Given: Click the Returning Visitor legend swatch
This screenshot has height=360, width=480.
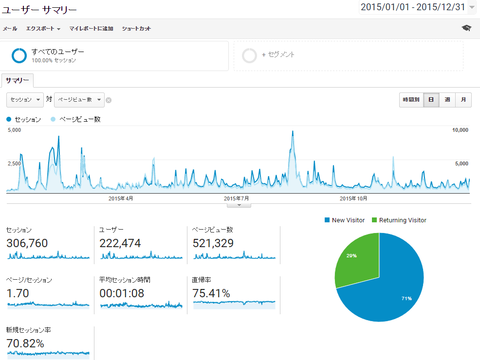Looking at the screenshot, I should click(374, 220).
